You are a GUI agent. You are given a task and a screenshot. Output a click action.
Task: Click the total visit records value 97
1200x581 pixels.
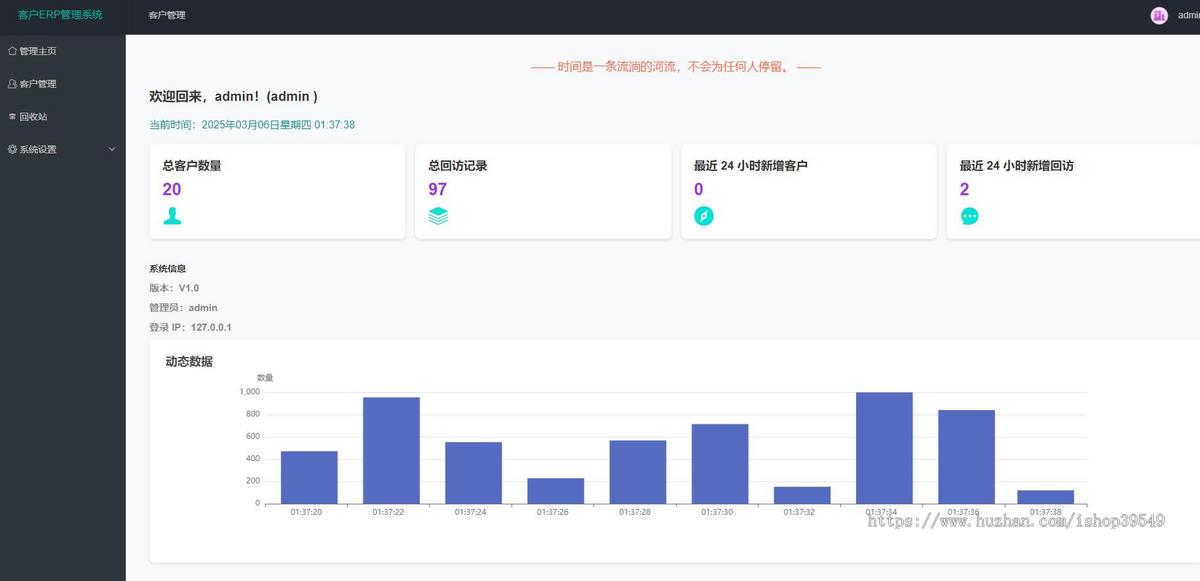[x=438, y=189]
